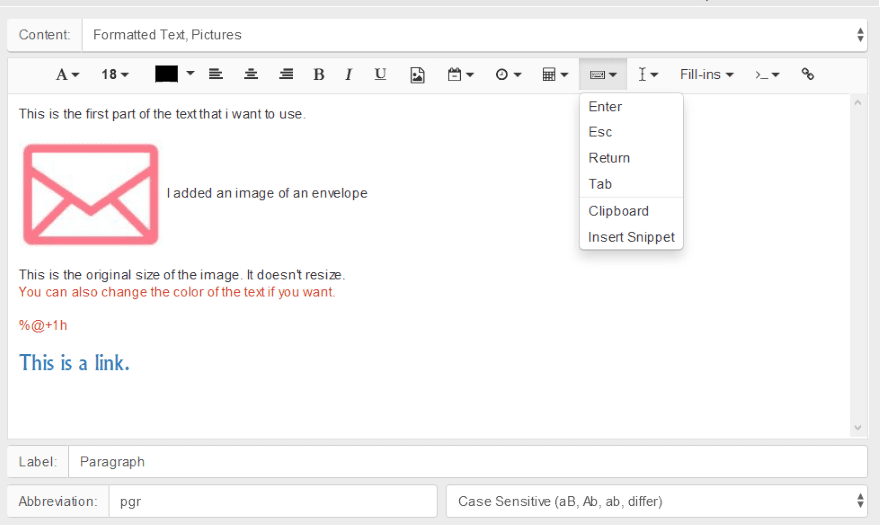Toggle bold formatting
The height and width of the screenshot is (525, 880).
(x=319, y=74)
